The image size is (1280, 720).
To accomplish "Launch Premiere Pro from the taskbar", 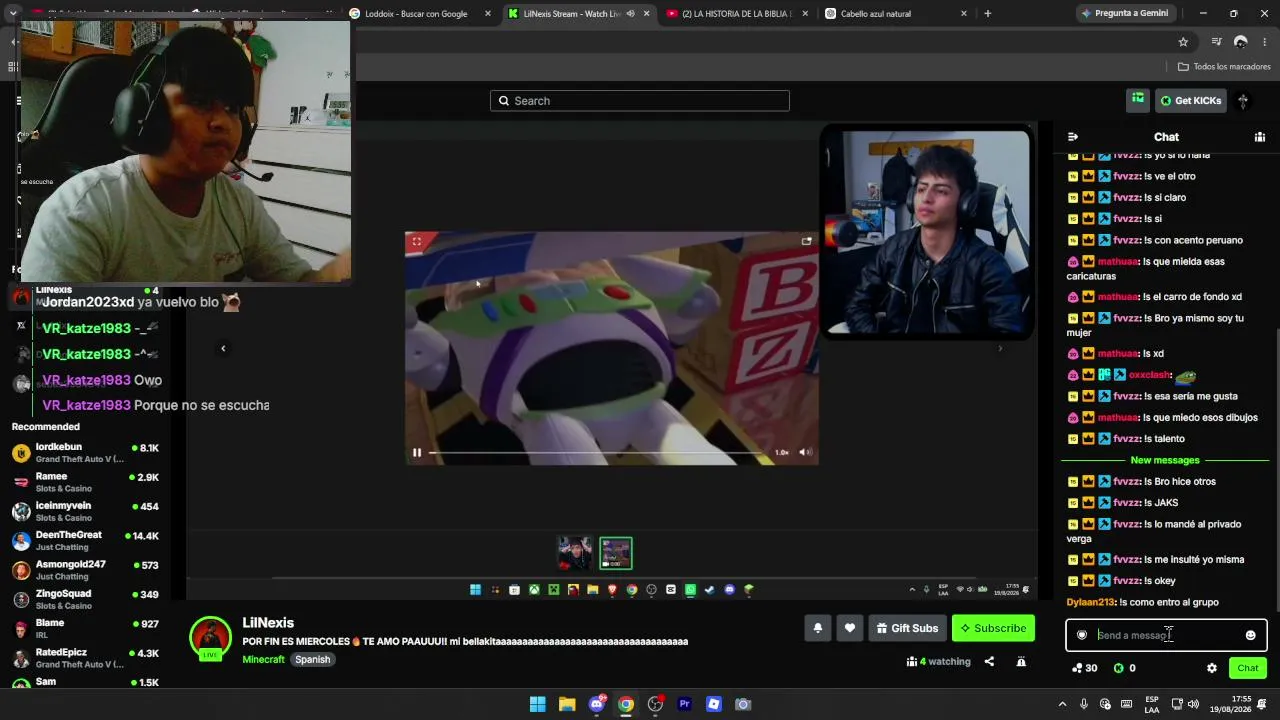I will 685,704.
